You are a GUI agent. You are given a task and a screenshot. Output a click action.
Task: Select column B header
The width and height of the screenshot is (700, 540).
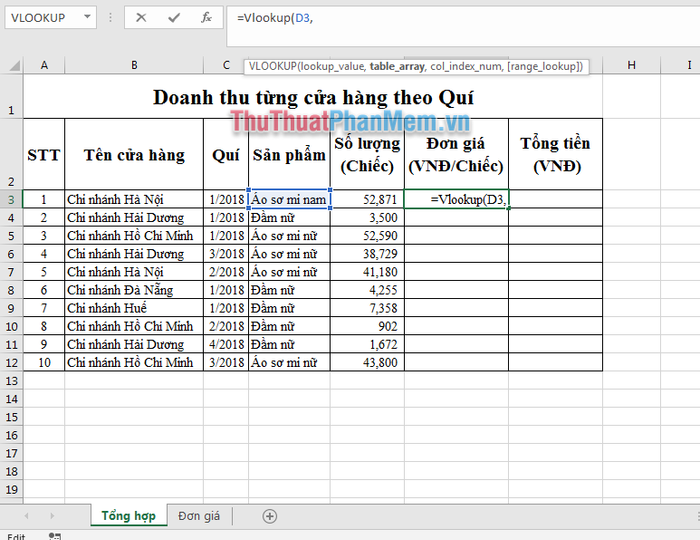[x=134, y=65]
